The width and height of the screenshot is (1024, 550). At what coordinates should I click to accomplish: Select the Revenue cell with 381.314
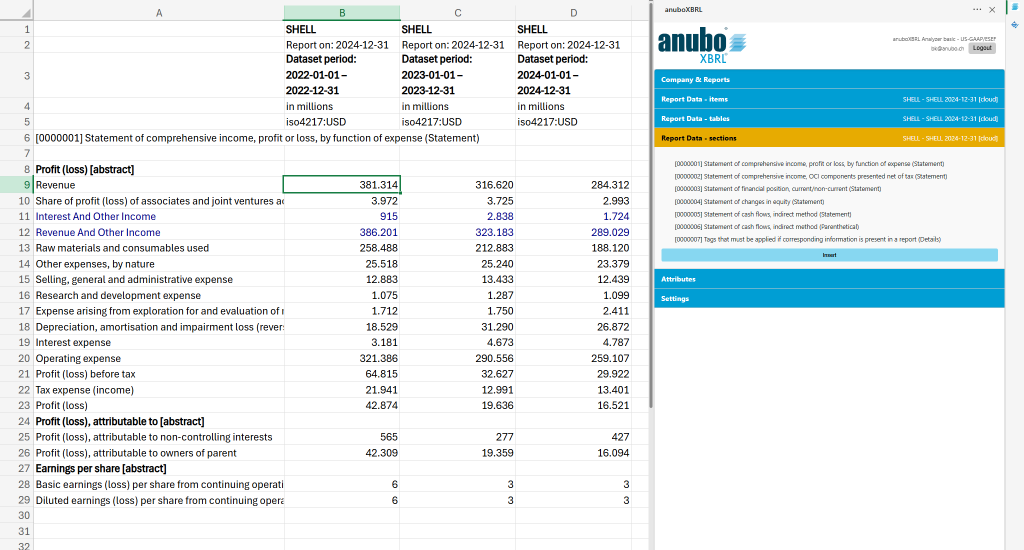point(342,185)
